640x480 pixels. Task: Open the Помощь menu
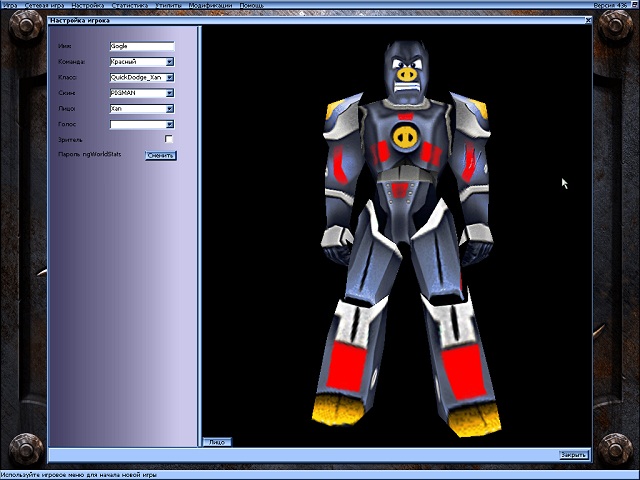pos(251,5)
